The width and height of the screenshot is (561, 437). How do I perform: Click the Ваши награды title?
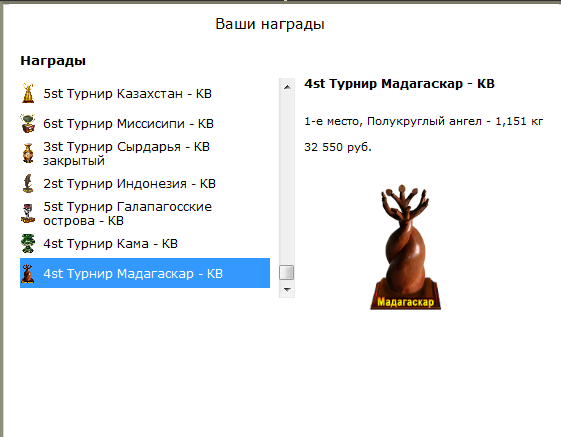270,24
